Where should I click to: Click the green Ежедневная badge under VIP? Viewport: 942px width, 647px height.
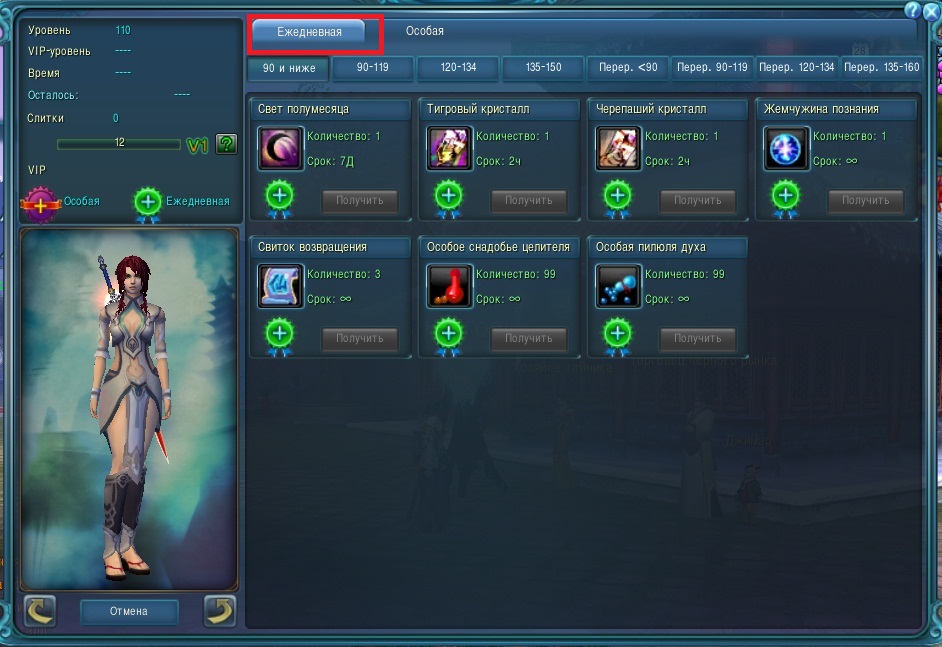click(148, 204)
